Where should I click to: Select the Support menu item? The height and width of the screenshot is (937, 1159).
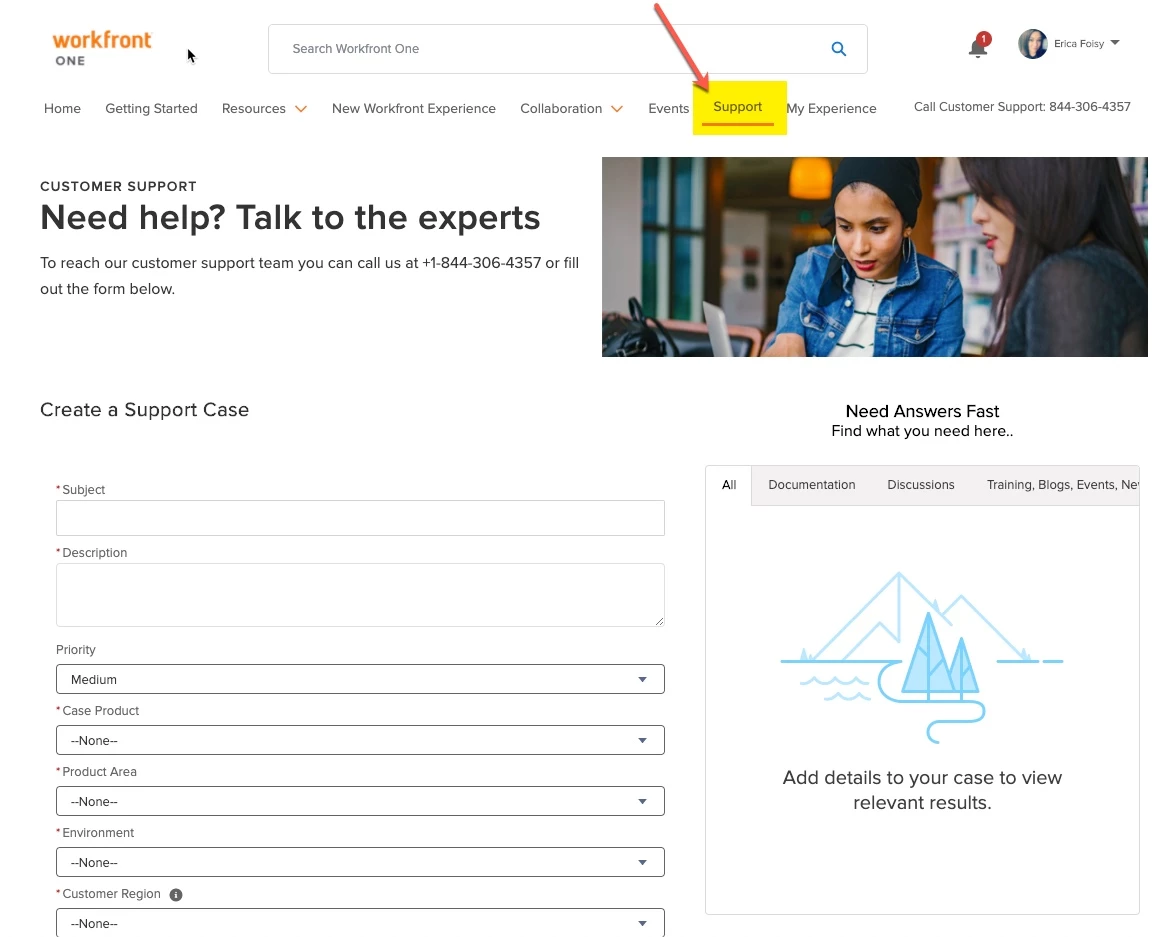tap(738, 107)
